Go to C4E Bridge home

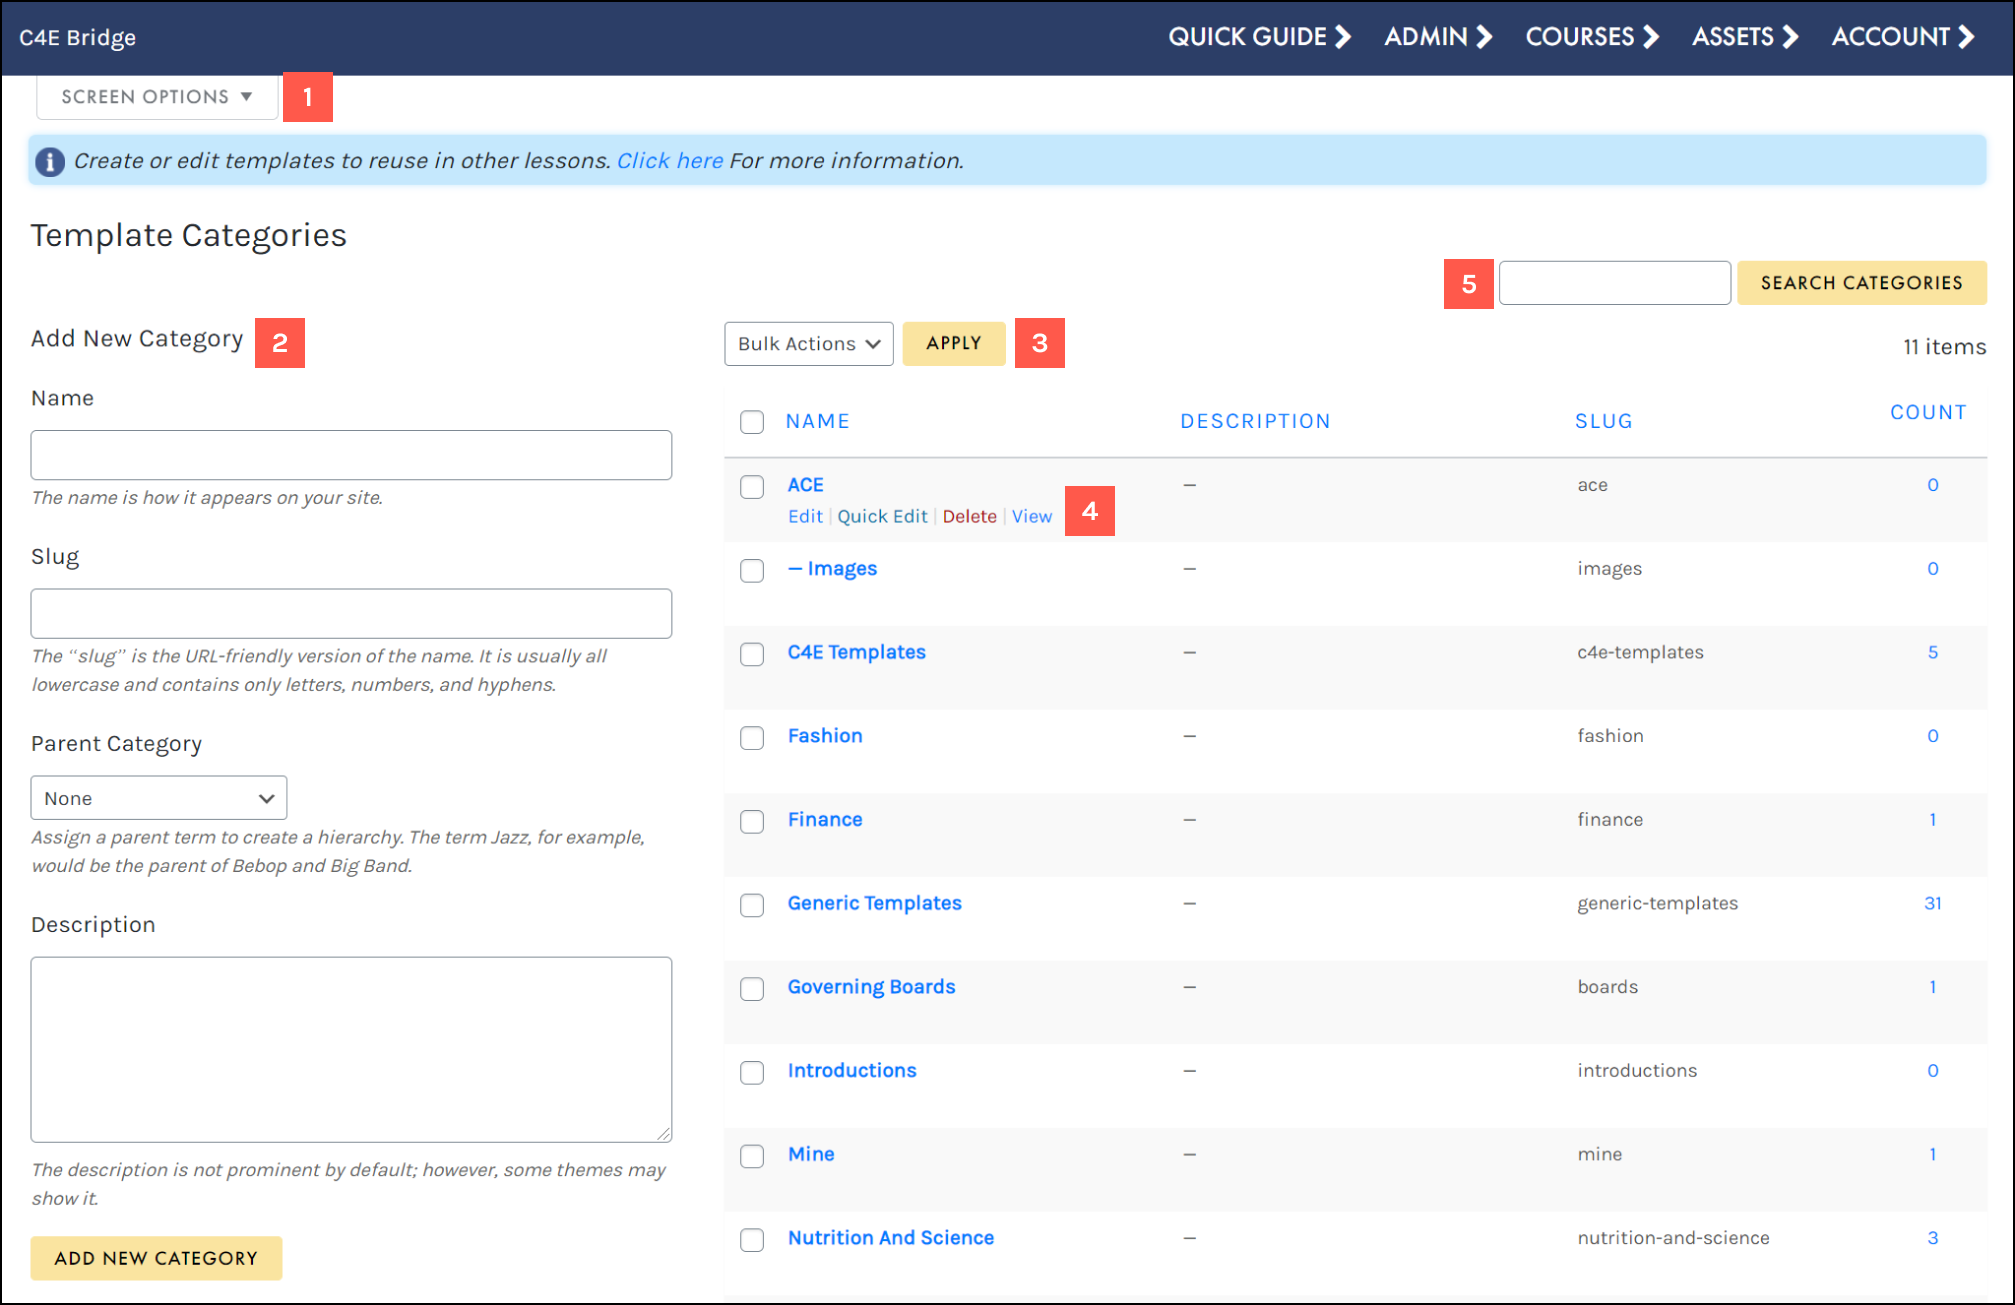coord(78,38)
